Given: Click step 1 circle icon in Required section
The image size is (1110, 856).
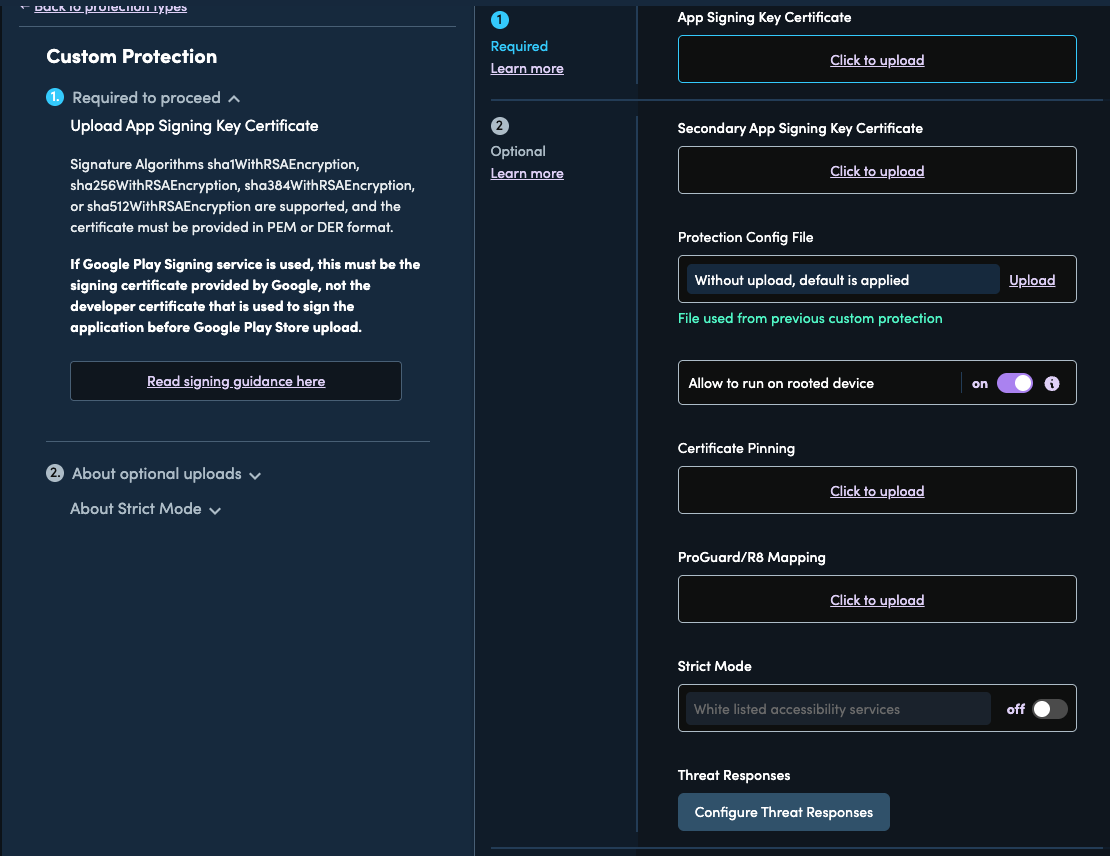Looking at the screenshot, I should pos(500,20).
